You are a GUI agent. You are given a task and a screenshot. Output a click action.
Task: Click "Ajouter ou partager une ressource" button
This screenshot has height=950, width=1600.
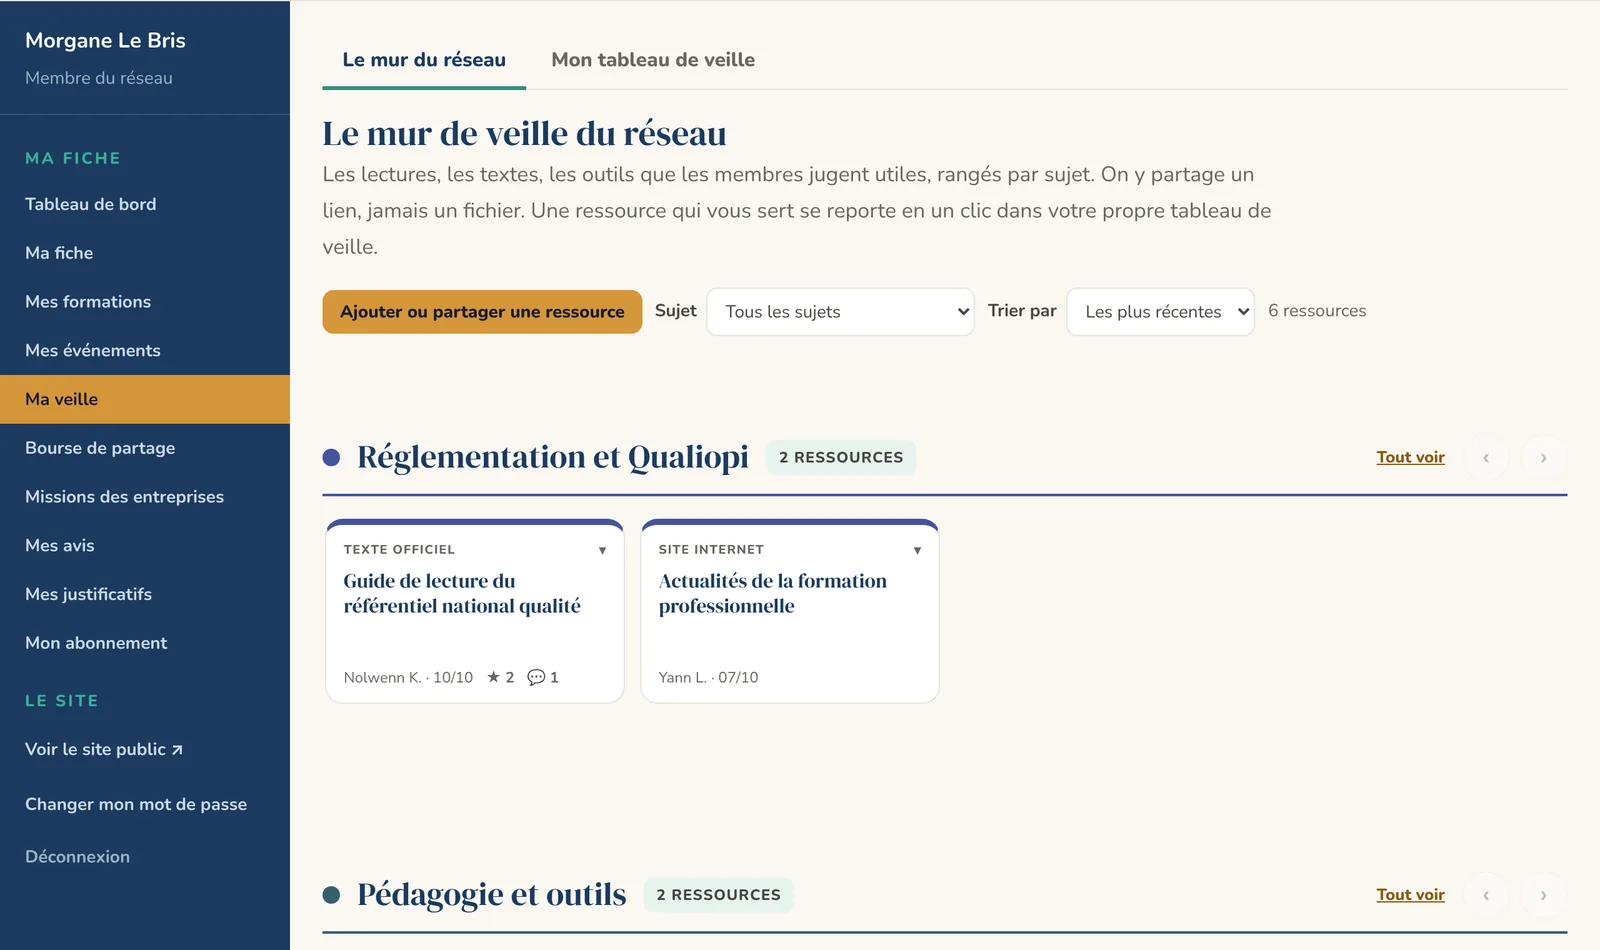click(x=482, y=312)
